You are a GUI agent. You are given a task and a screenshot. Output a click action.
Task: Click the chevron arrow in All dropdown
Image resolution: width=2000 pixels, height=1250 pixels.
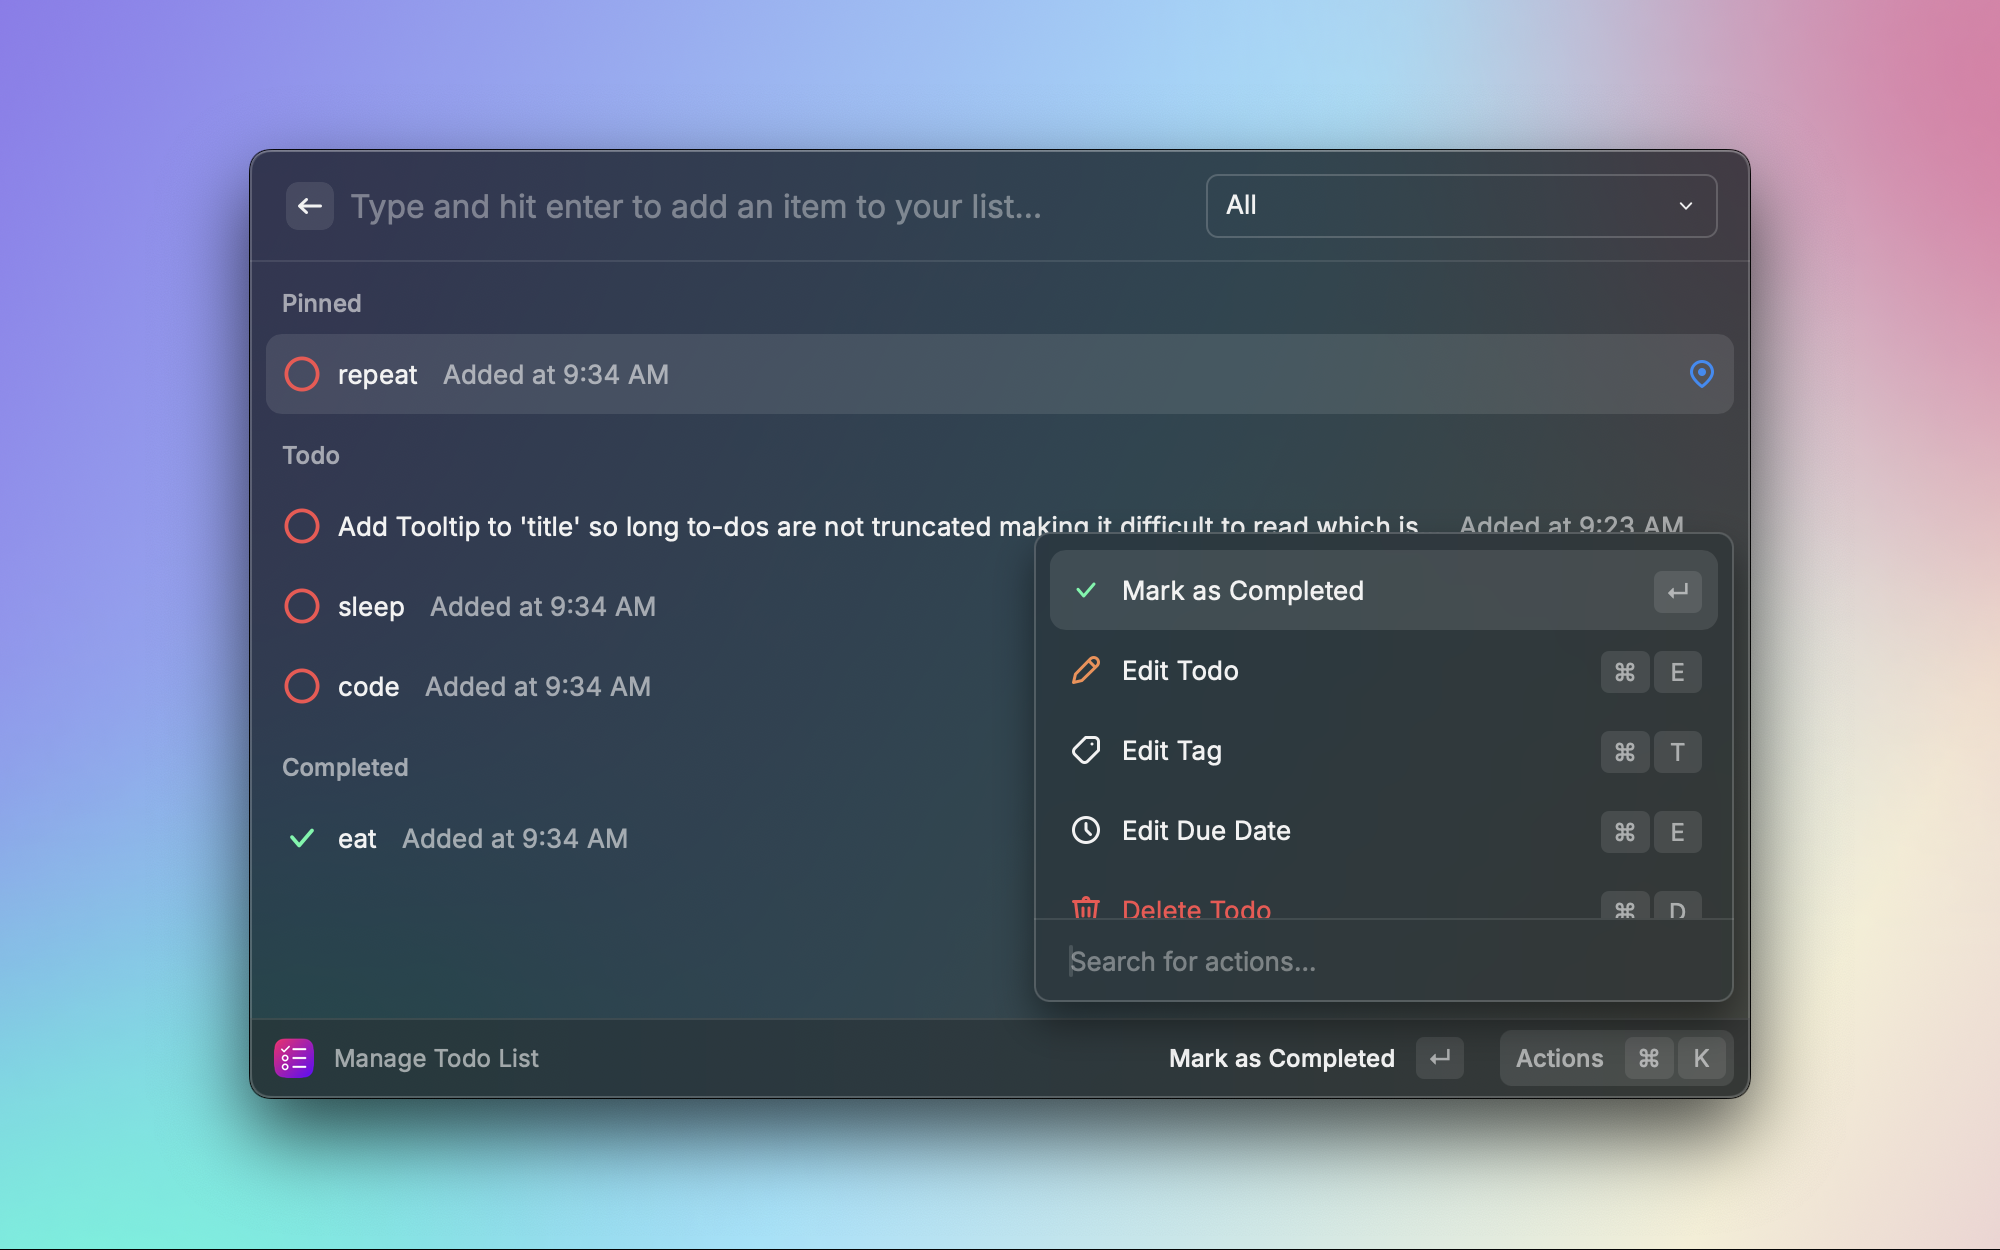1686,206
